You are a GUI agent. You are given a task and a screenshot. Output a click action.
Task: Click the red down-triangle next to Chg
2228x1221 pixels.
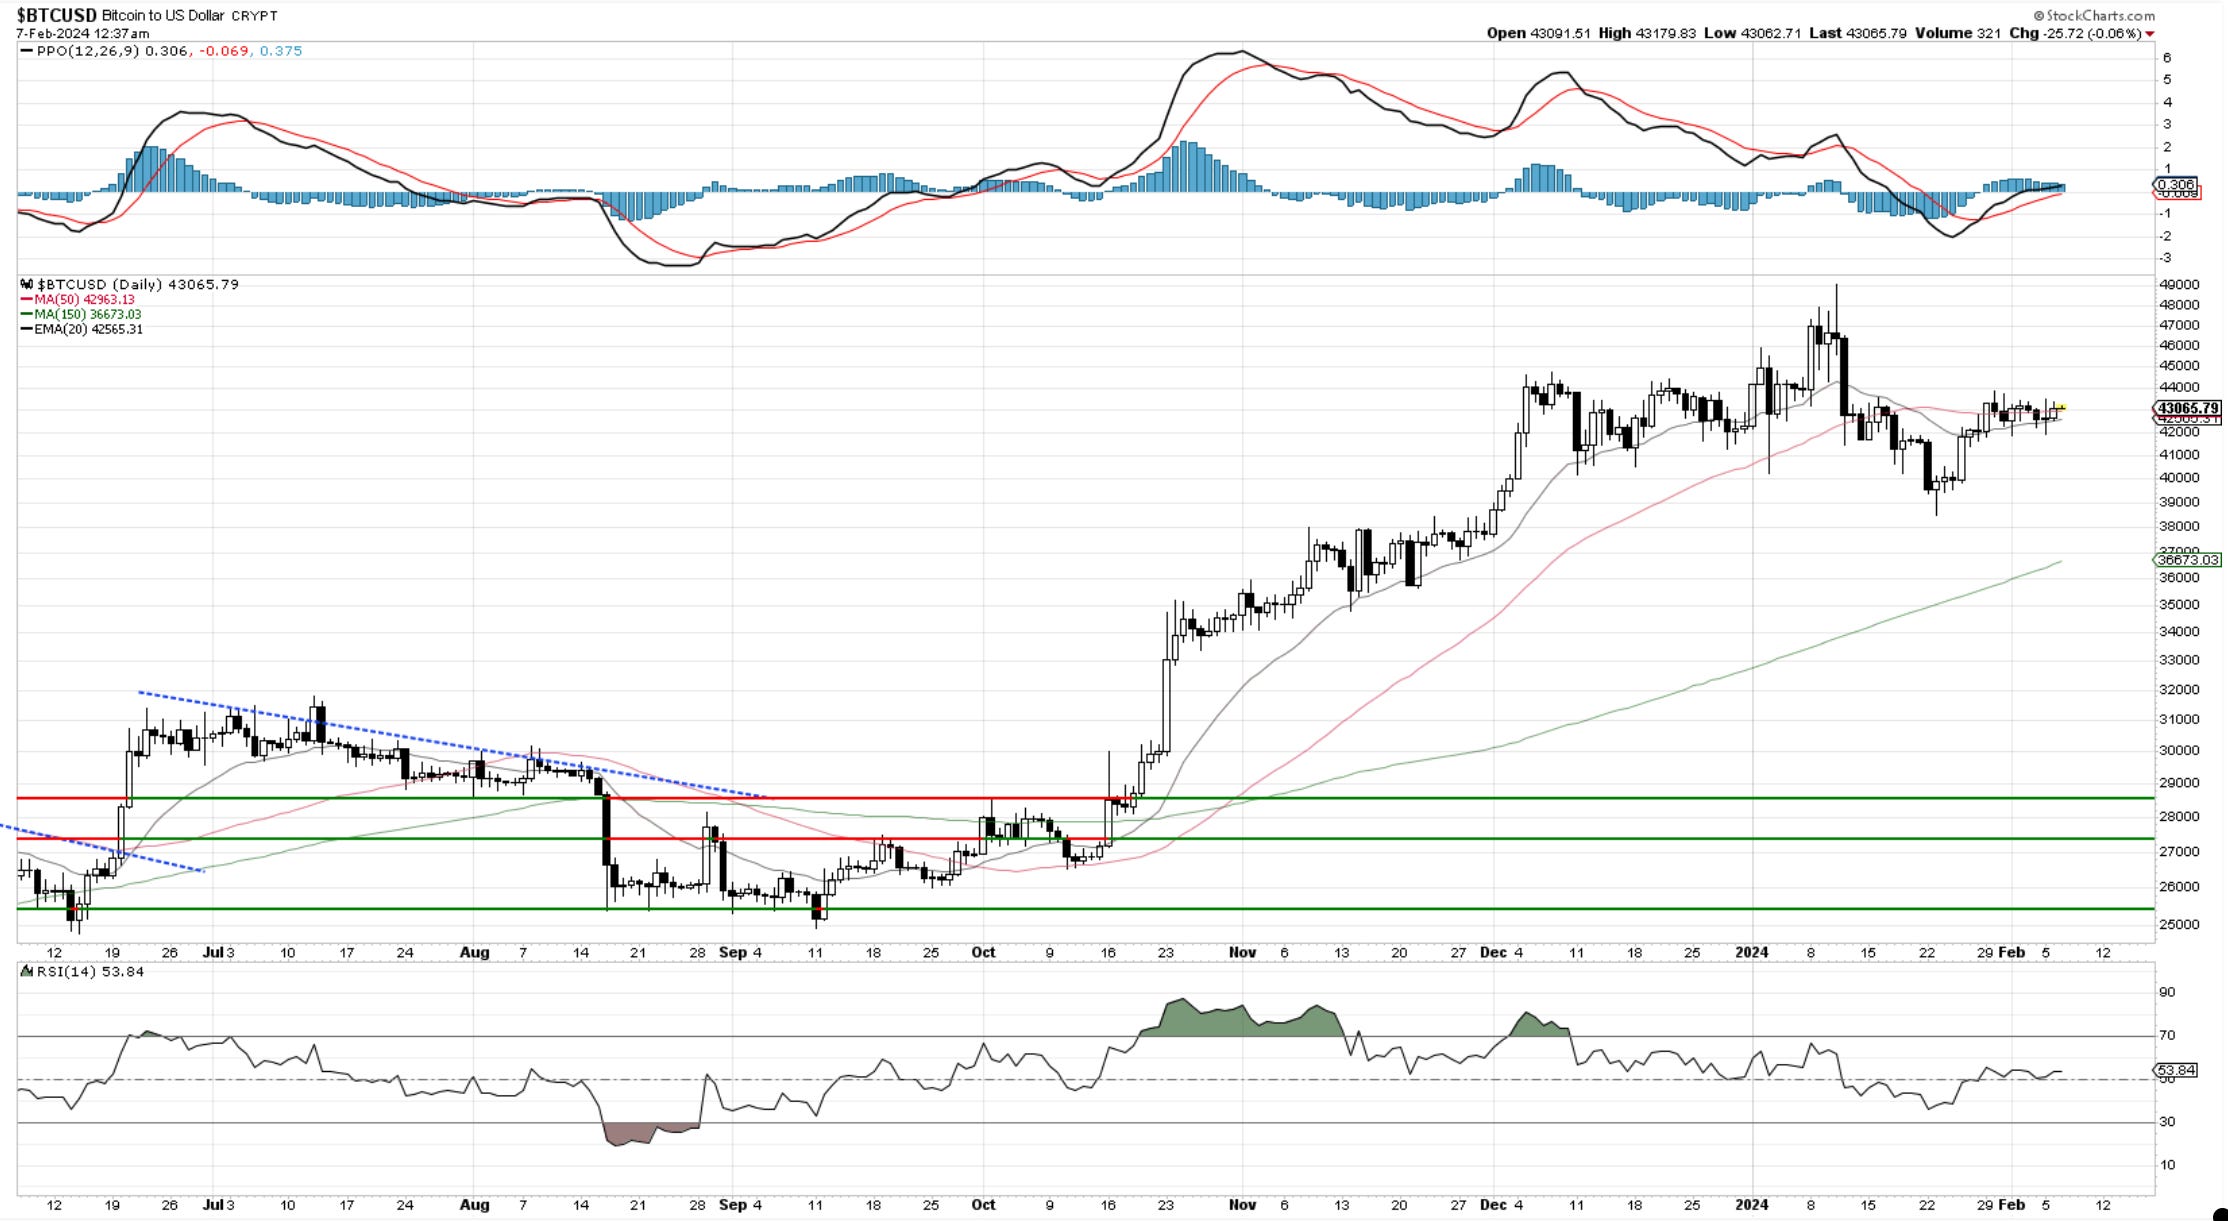(x=2150, y=34)
